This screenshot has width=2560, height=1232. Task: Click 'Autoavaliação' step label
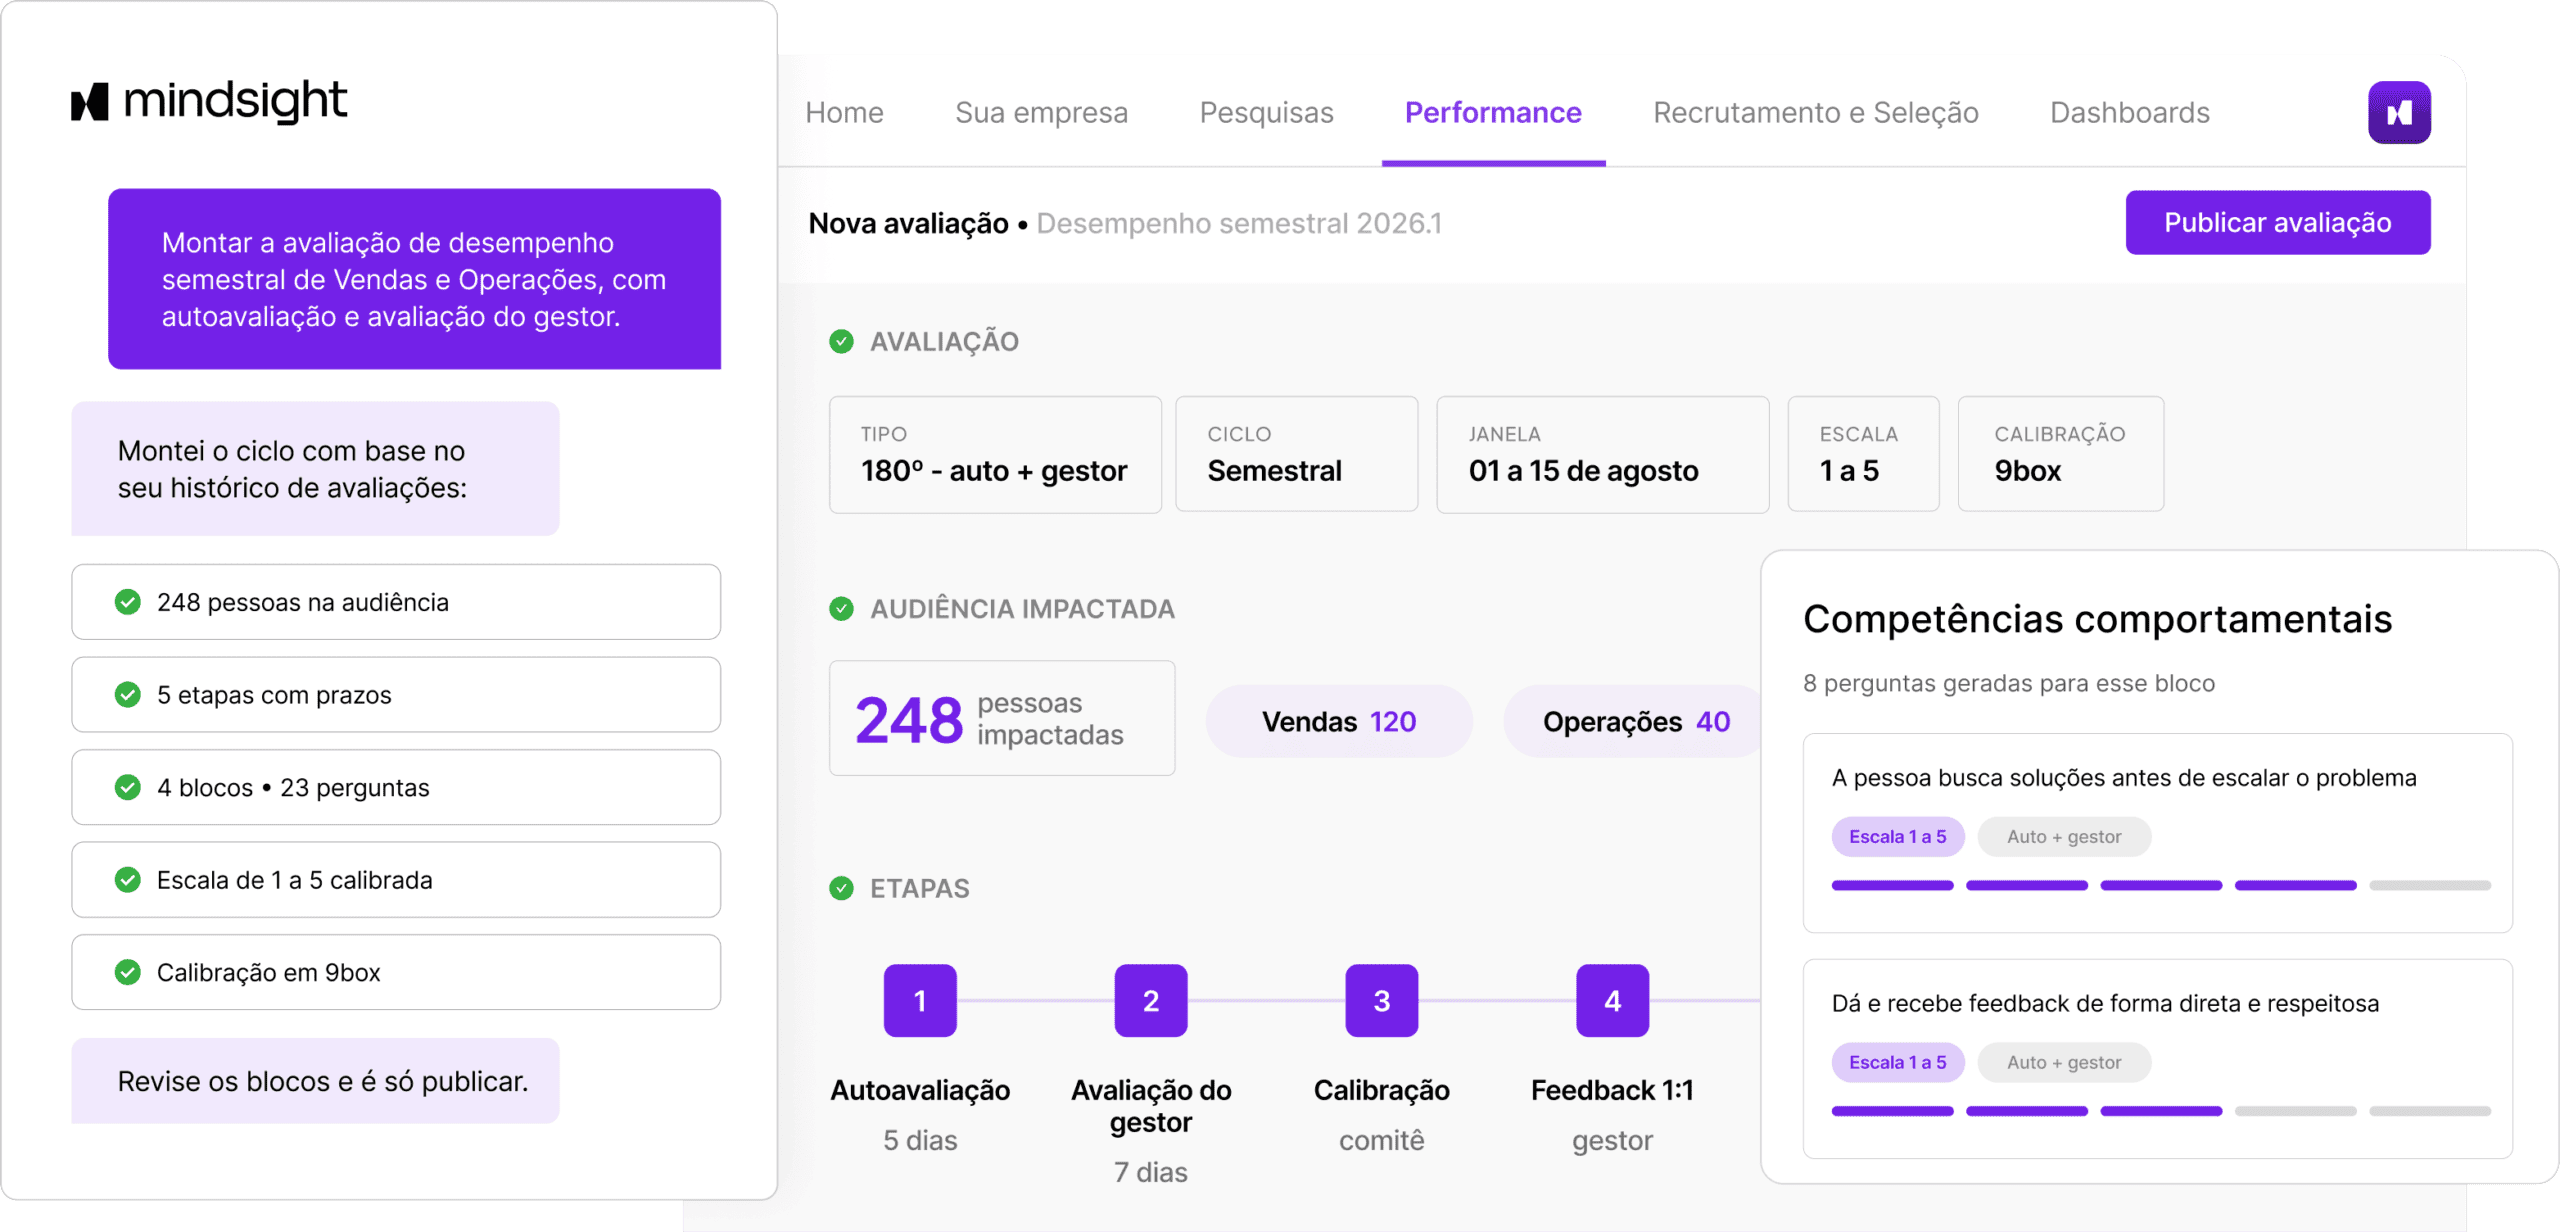[920, 1090]
